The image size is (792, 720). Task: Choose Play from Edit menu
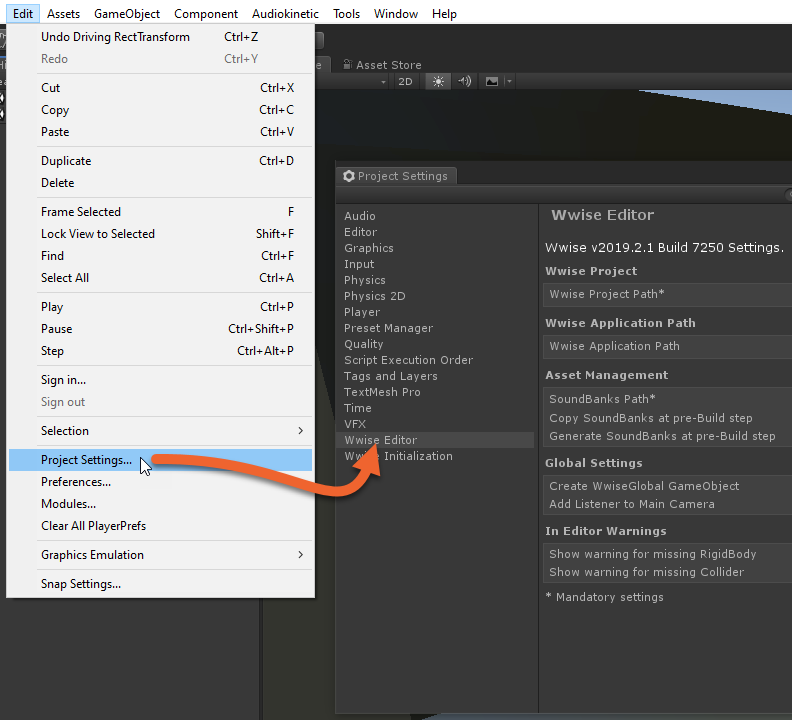click(161, 307)
